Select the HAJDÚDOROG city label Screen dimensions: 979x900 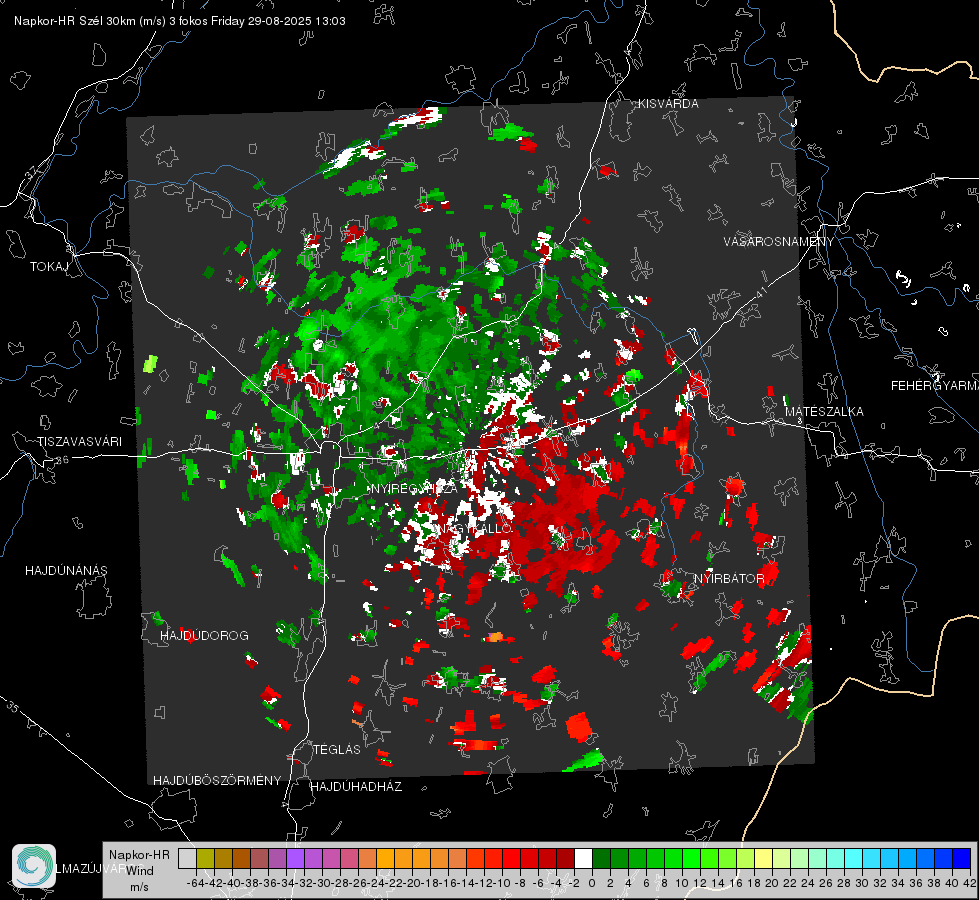(204, 636)
